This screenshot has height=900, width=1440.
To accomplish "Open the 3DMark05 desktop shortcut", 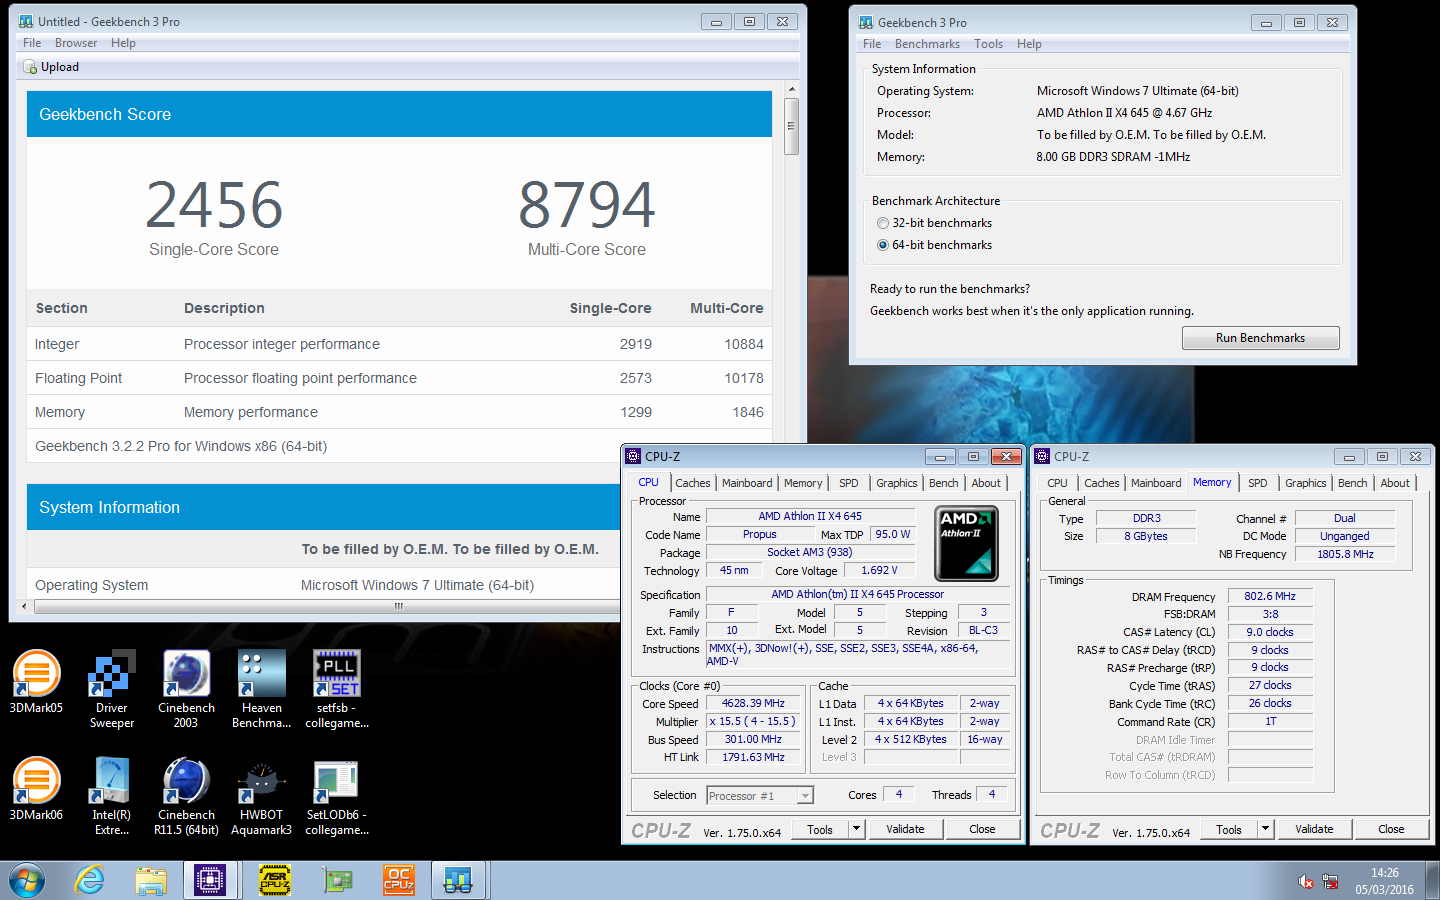I will click(x=36, y=682).
